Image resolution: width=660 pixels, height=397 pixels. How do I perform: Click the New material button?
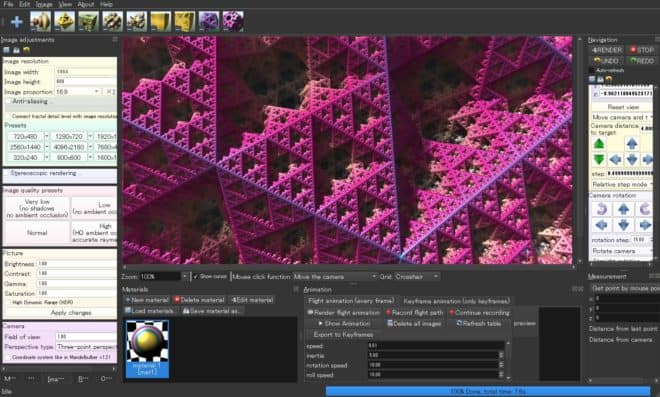point(147,300)
